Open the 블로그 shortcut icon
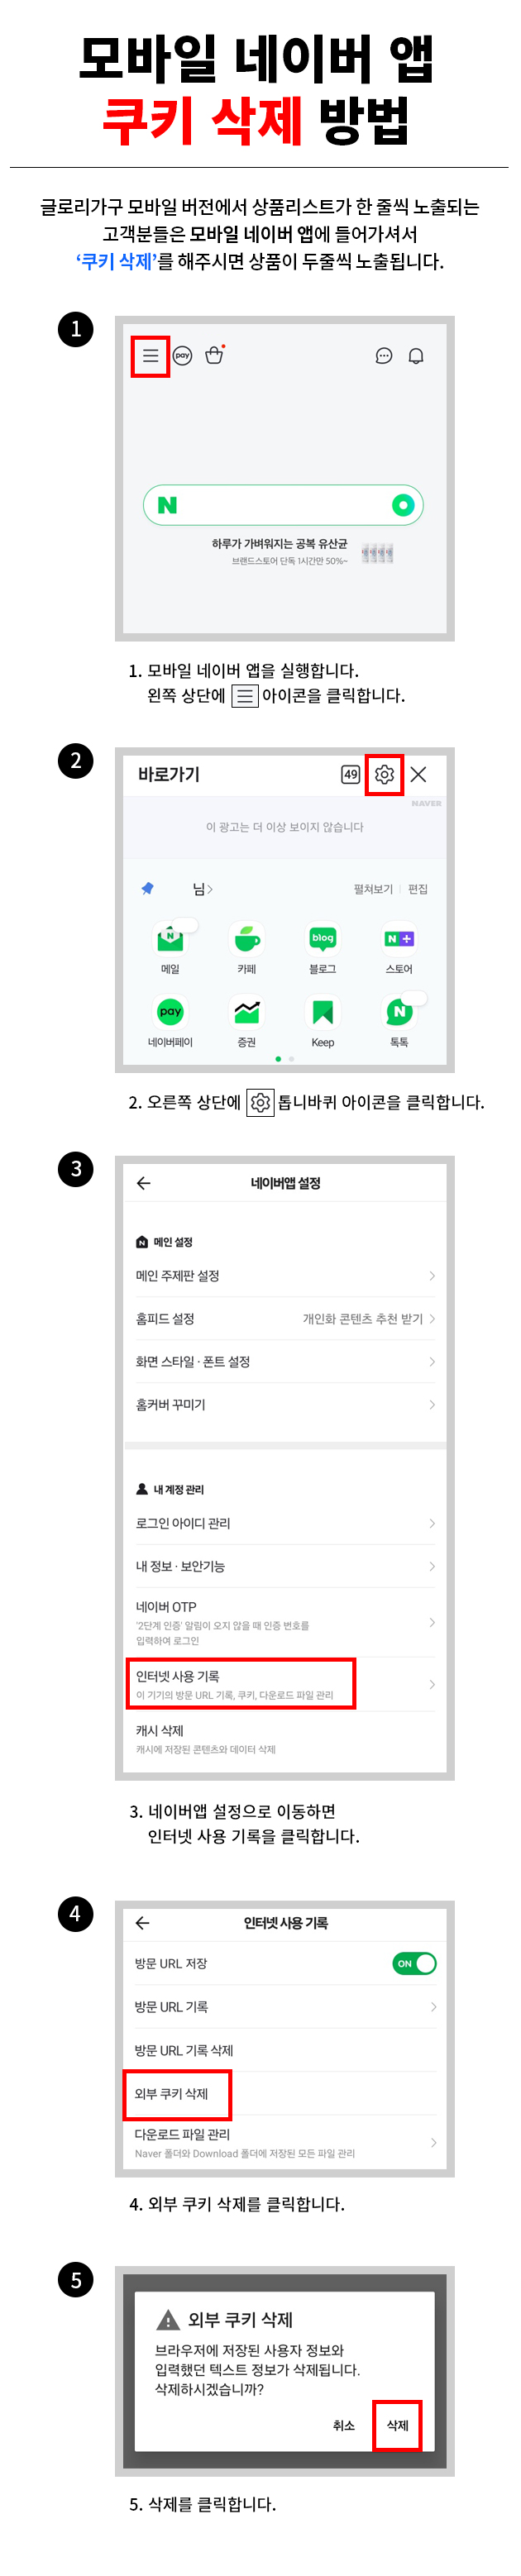The image size is (521, 2576). (323, 939)
